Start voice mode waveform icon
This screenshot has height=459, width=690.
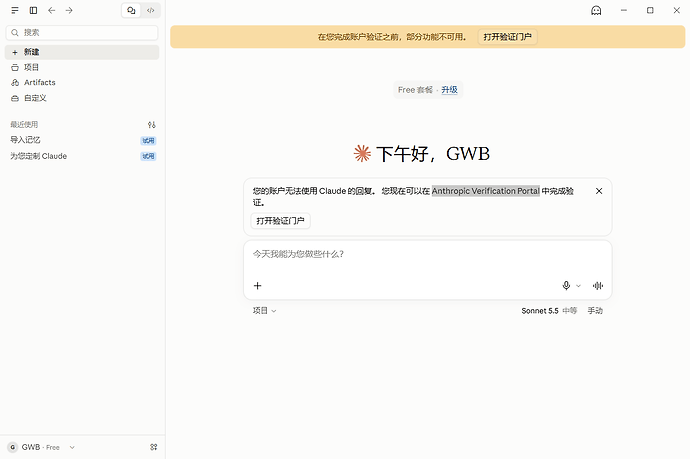tap(598, 286)
